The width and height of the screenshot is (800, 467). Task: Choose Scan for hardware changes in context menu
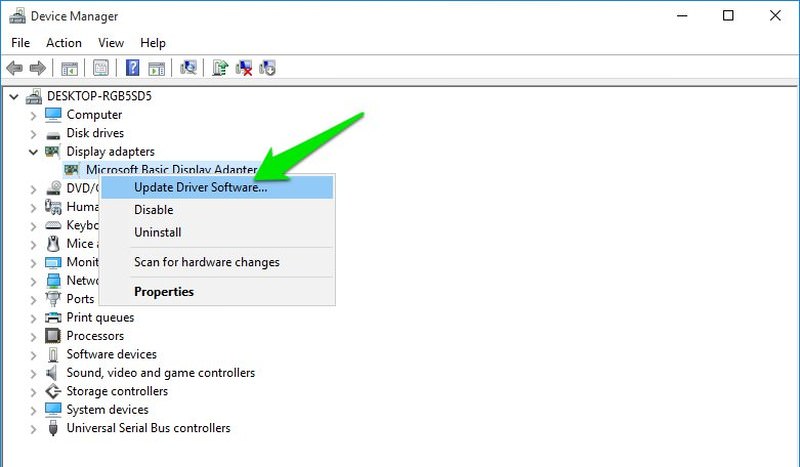point(217,262)
